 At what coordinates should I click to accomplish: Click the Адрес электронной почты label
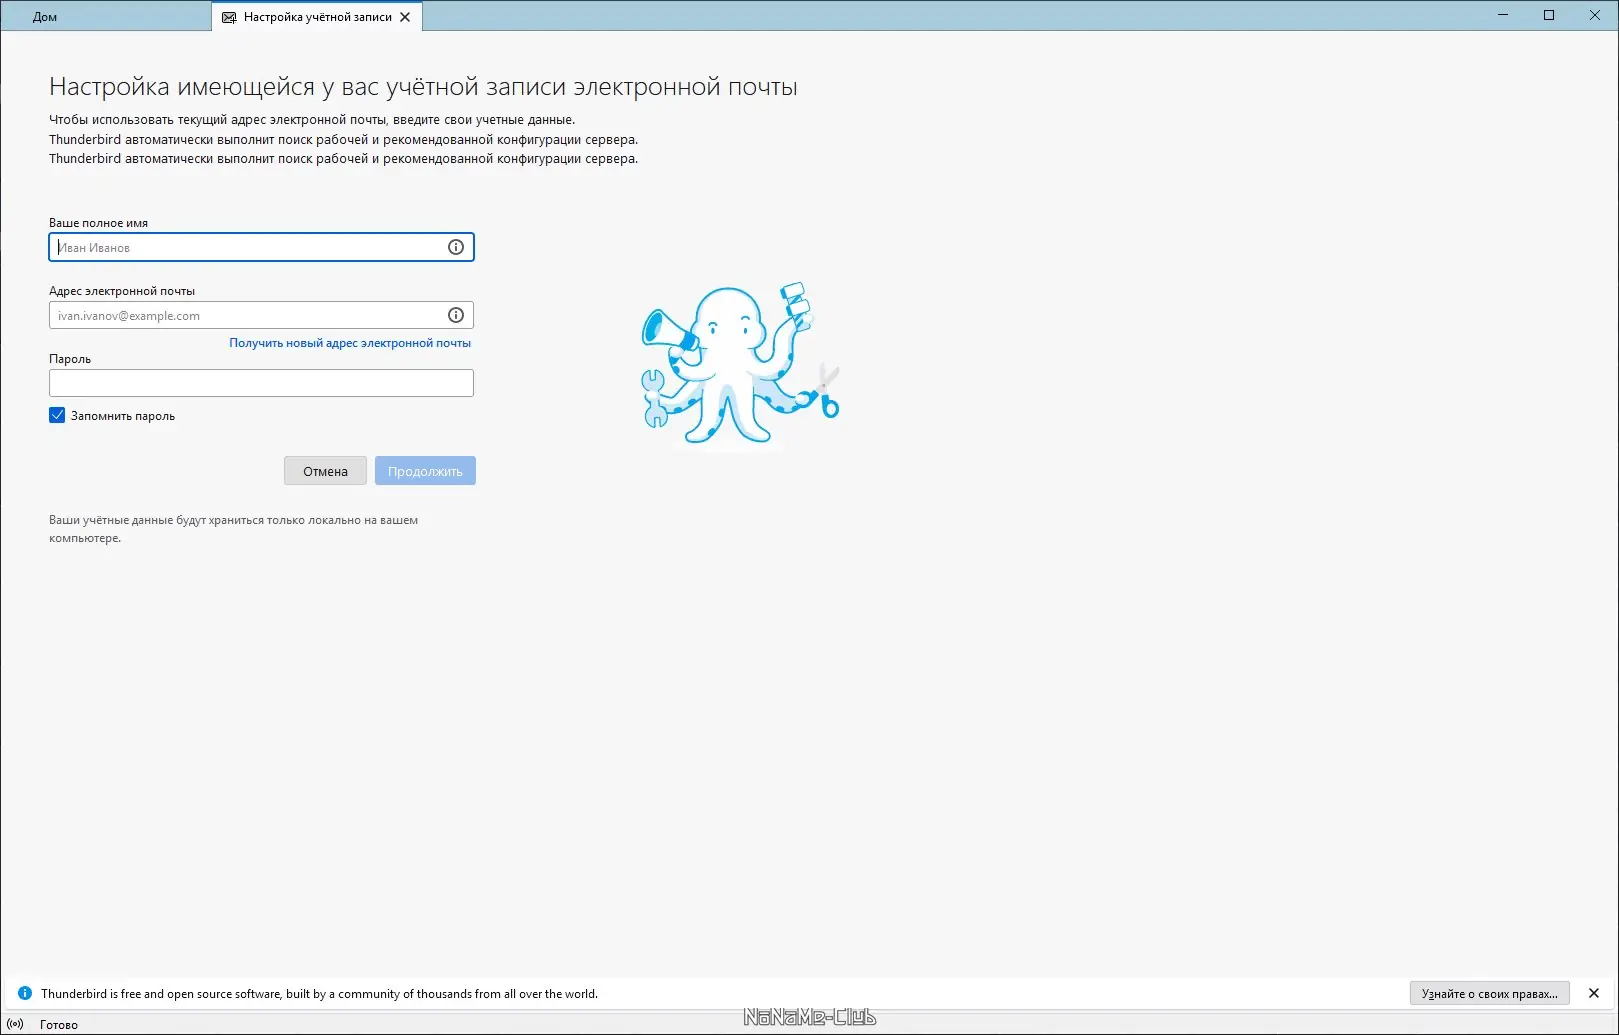tap(122, 291)
